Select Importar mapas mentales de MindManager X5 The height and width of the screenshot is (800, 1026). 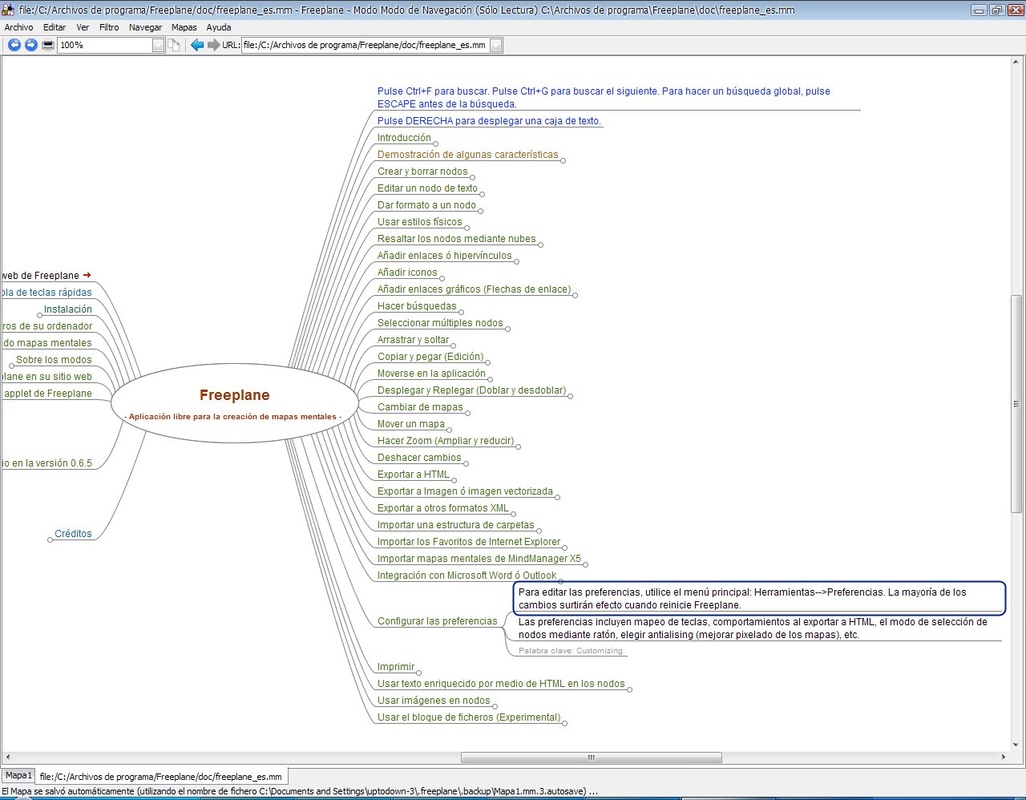tap(479, 559)
